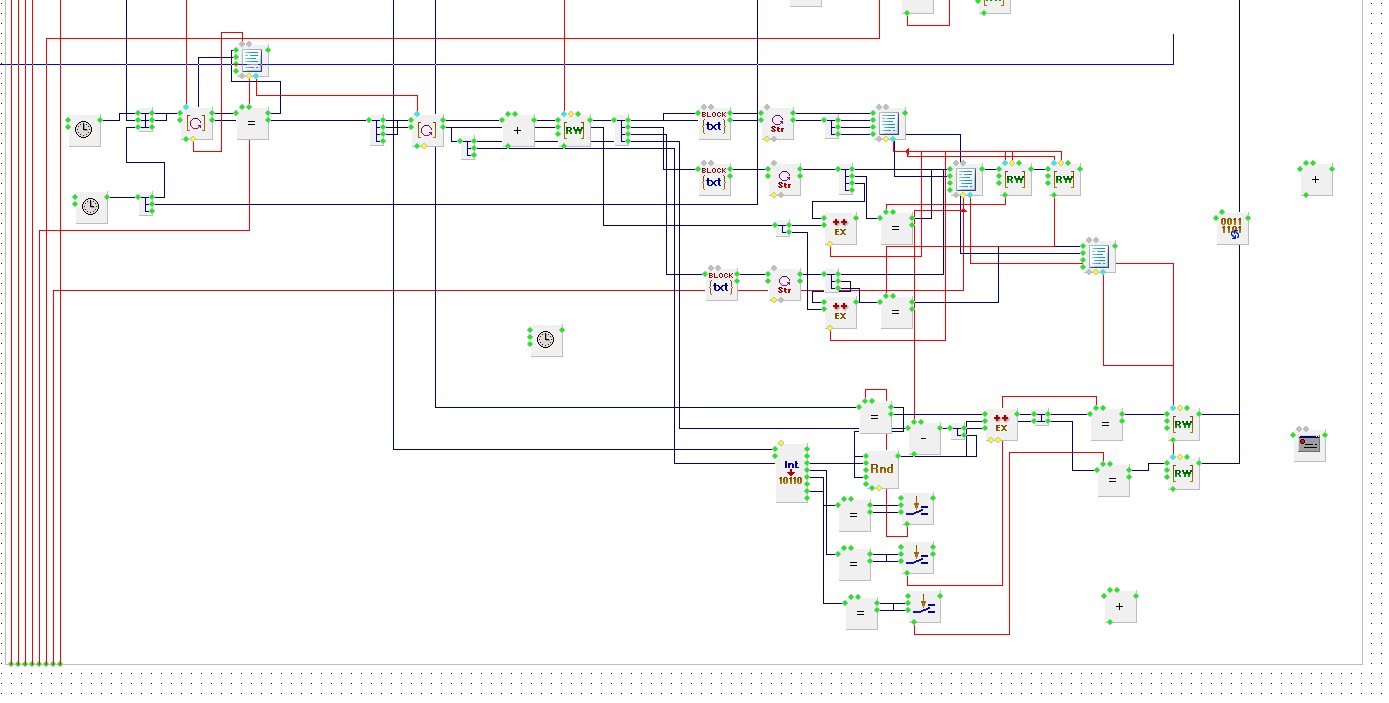The width and height of the screenshot is (1389, 703).
Task: Select the loop node right of the top clock
Action: [x=196, y=123]
